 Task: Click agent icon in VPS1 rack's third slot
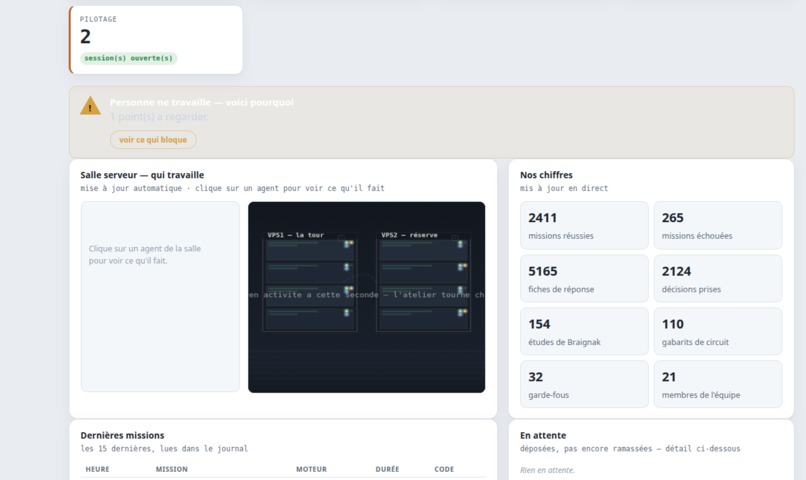(x=348, y=290)
